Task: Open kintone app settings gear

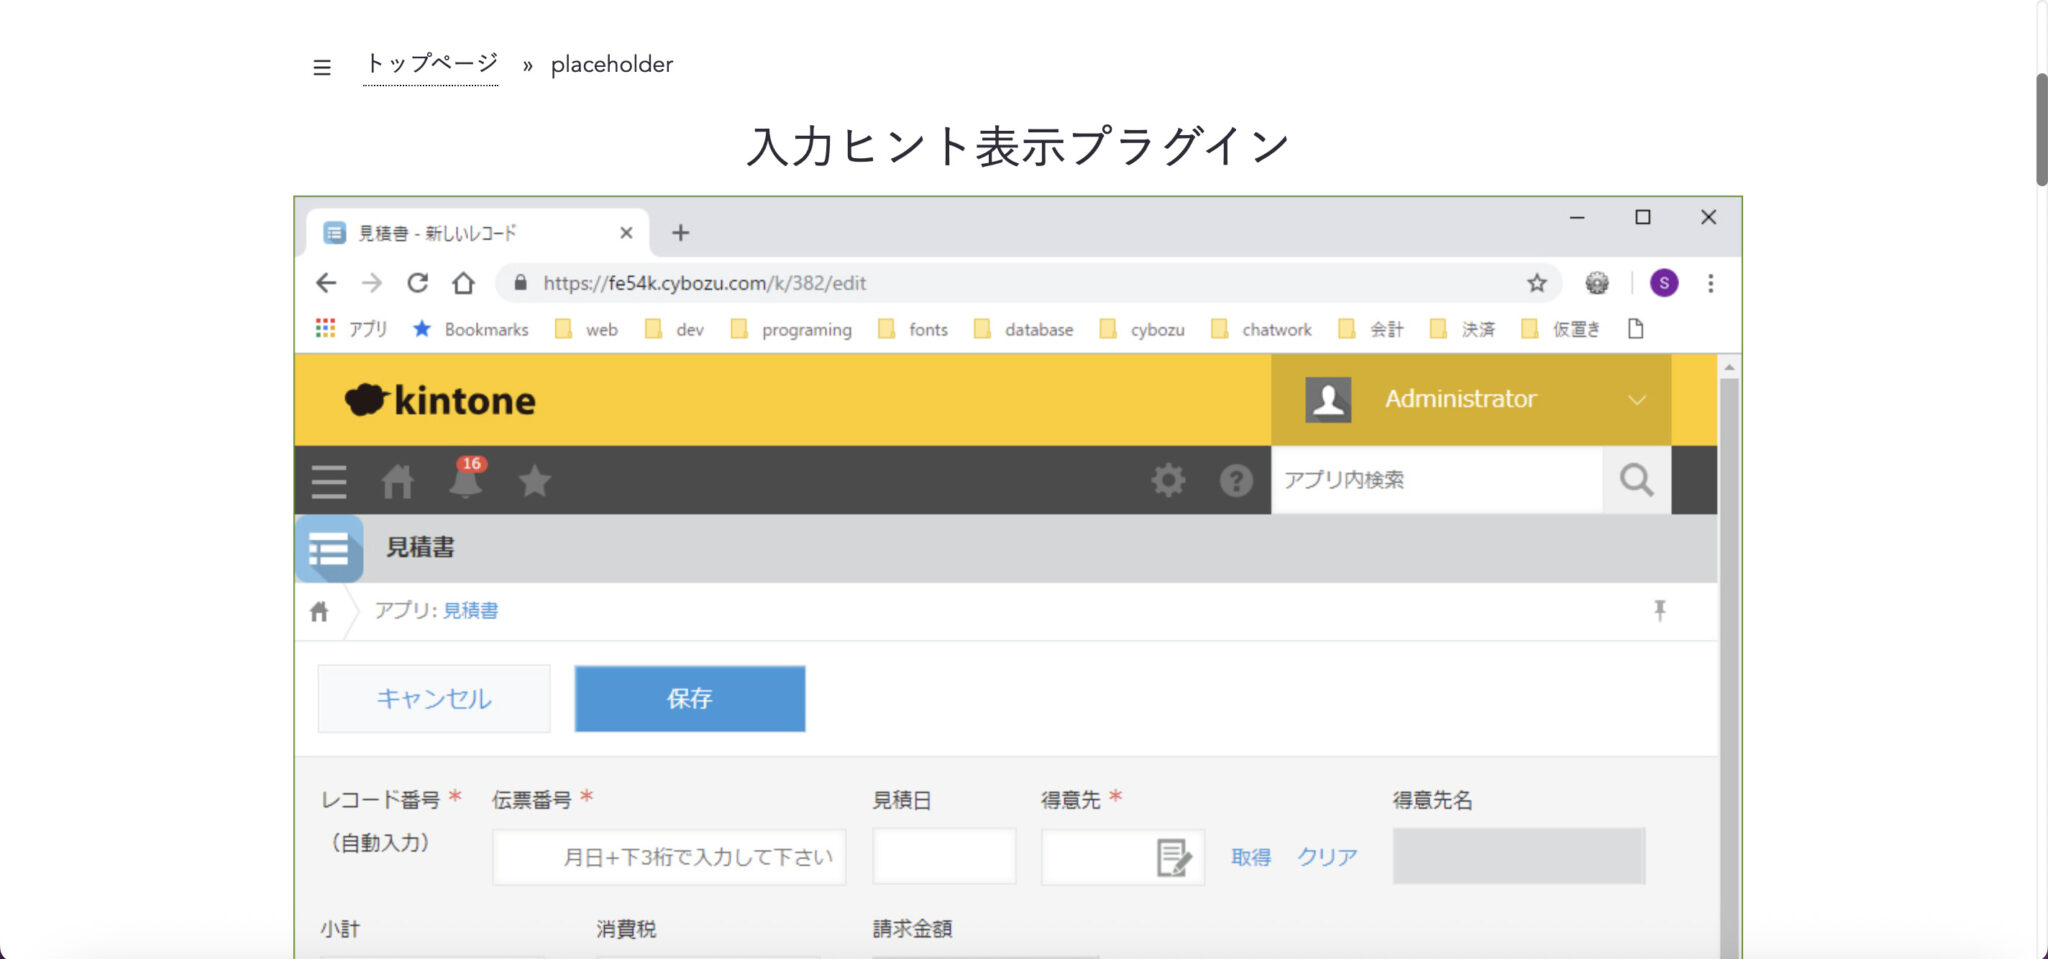Action: tap(1168, 481)
